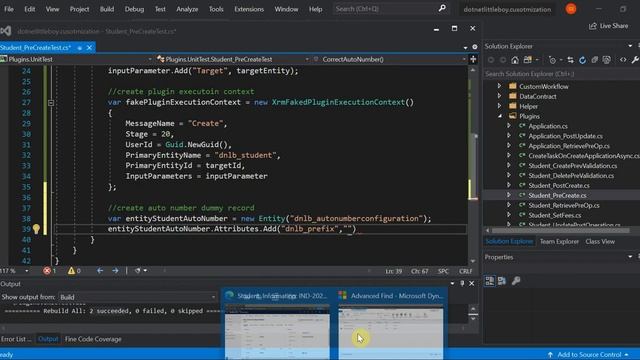Open the editor tab settings gear
The width and height of the screenshot is (640, 360).
tap(475, 47)
